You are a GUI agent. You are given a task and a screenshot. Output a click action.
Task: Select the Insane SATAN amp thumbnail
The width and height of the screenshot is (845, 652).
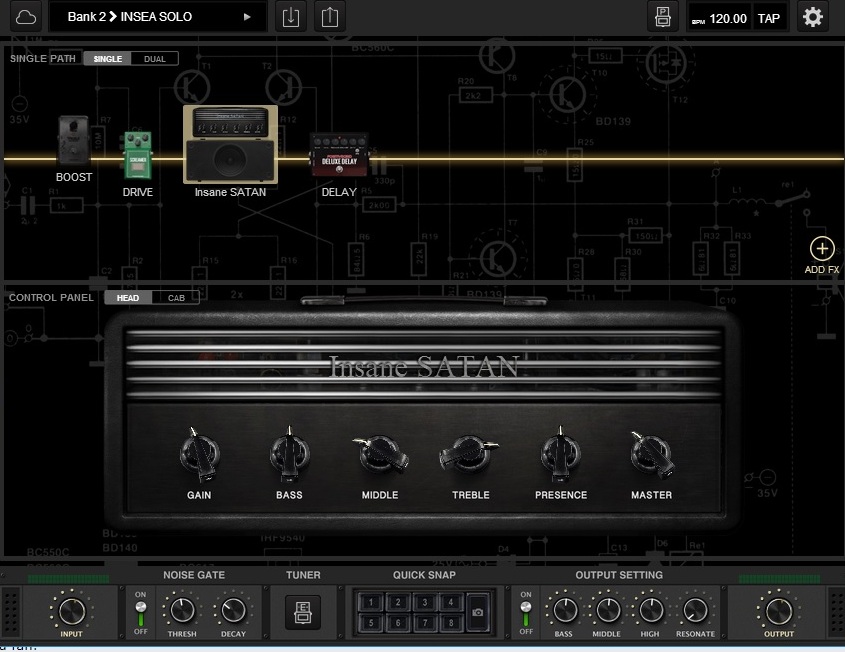tap(230, 144)
